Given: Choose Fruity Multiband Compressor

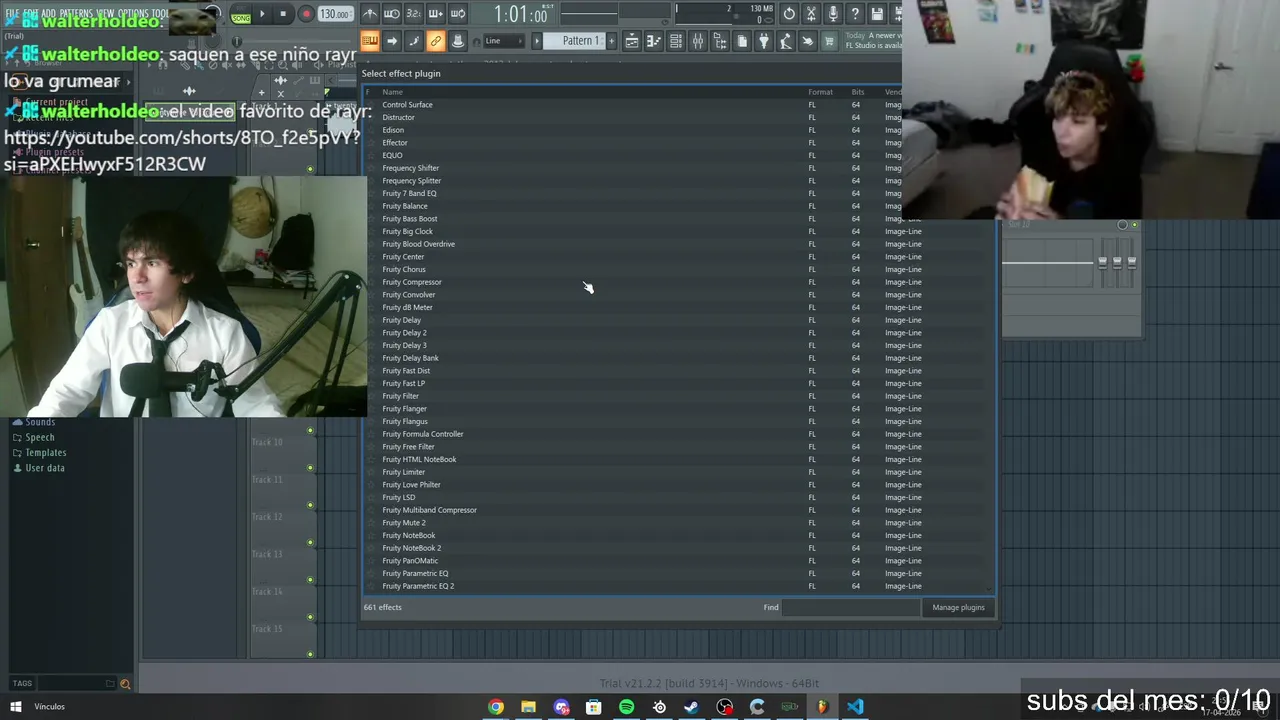Looking at the screenshot, I should [x=677, y=510].
